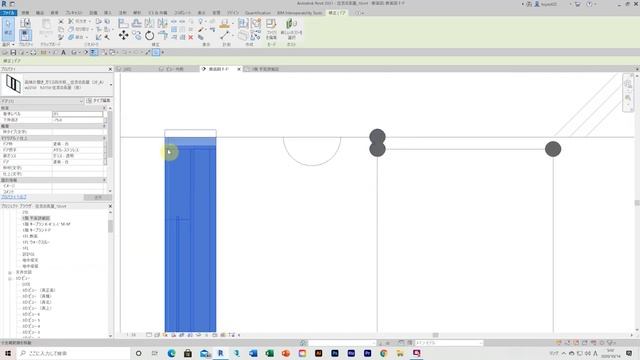
Task: Select 1階 平面詳細図 in Project Browser
Action: click(36, 218)
